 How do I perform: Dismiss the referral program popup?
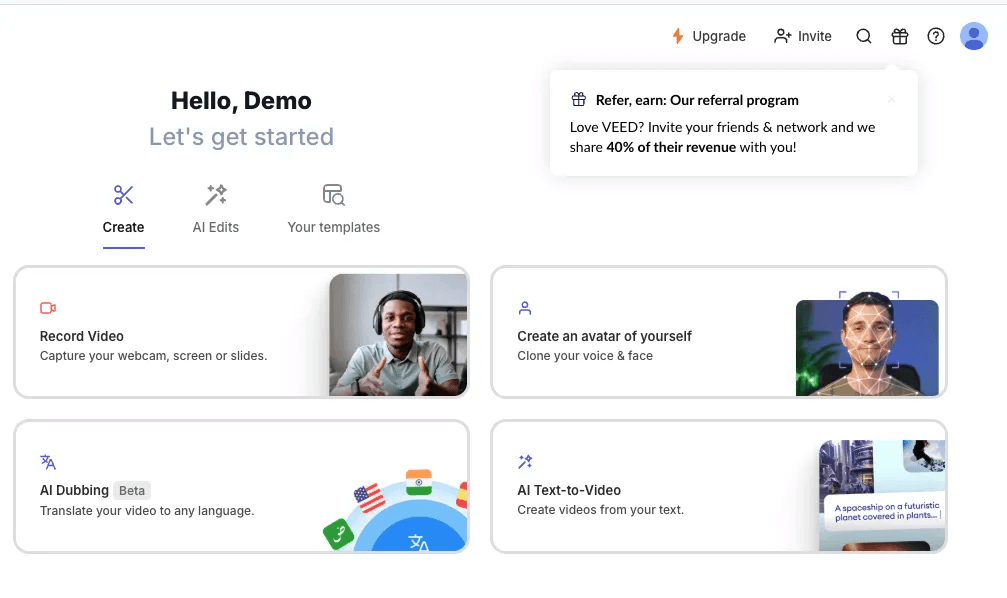[891, 99]
